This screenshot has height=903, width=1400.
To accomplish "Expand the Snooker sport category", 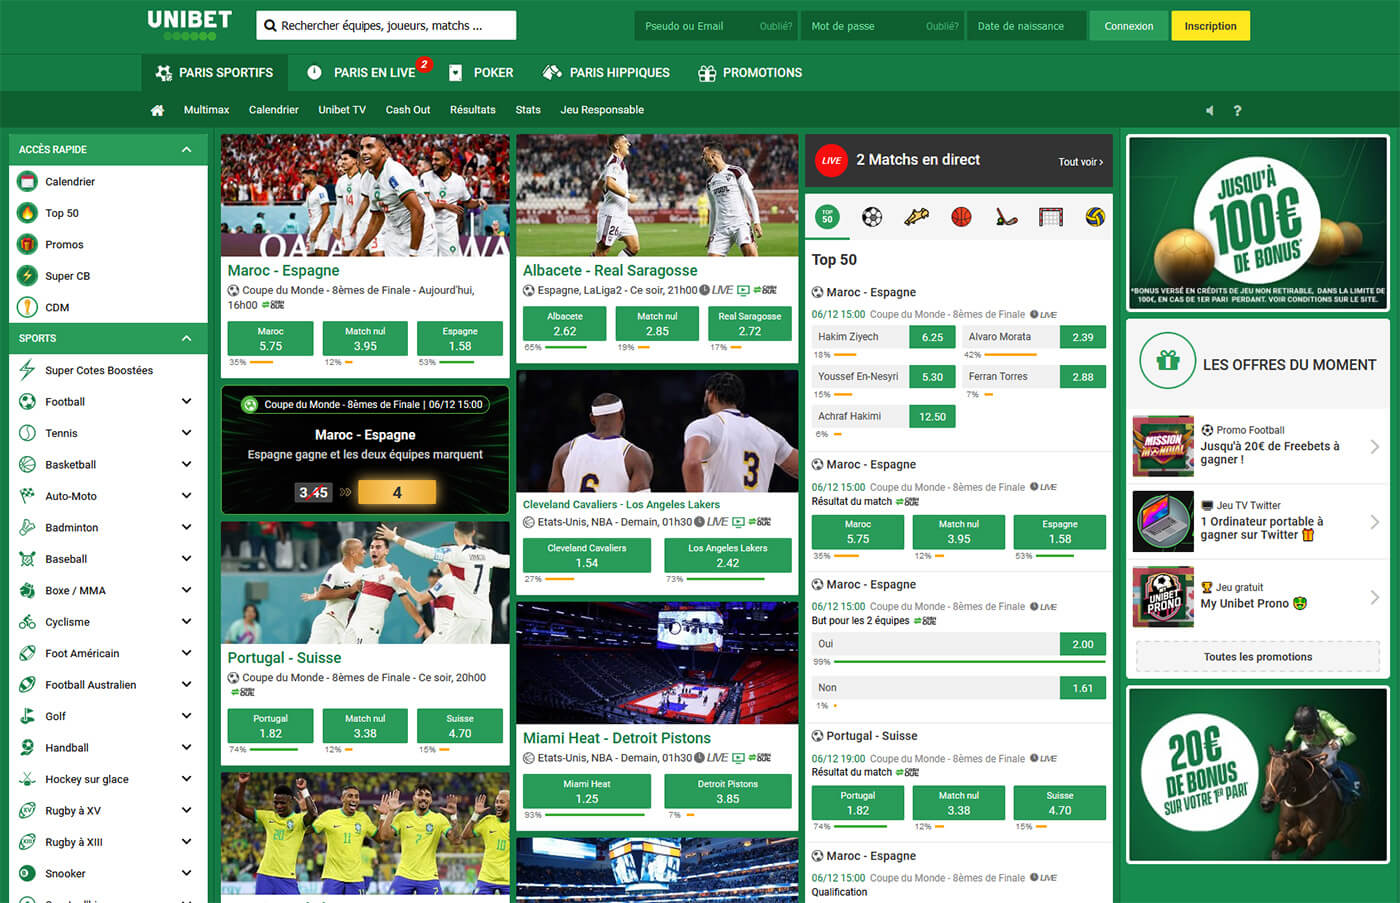I will 186,873.
